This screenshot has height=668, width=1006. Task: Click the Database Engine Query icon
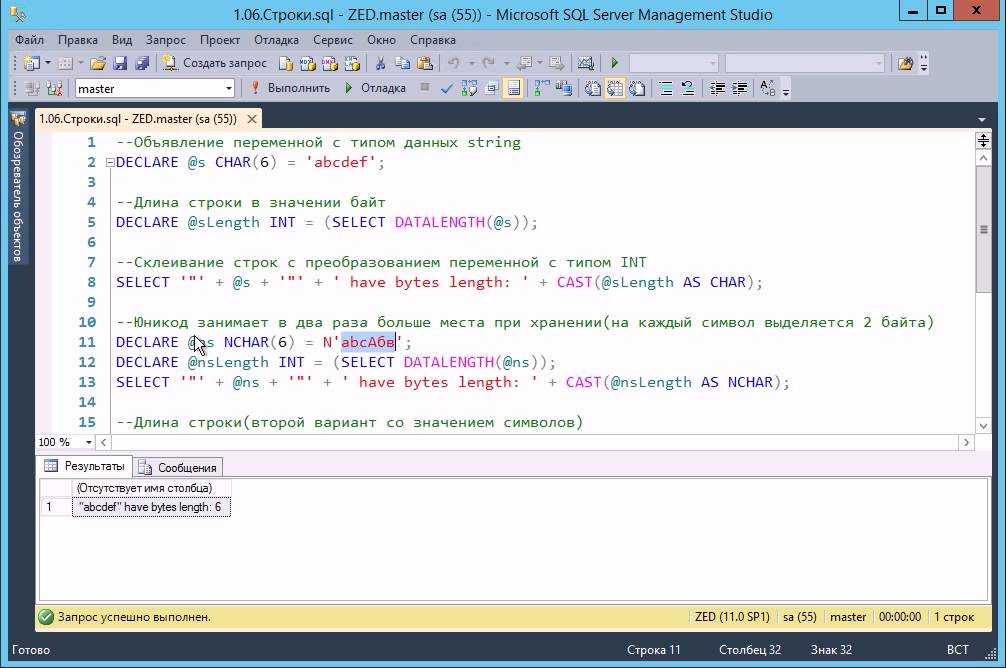[286, 64]
